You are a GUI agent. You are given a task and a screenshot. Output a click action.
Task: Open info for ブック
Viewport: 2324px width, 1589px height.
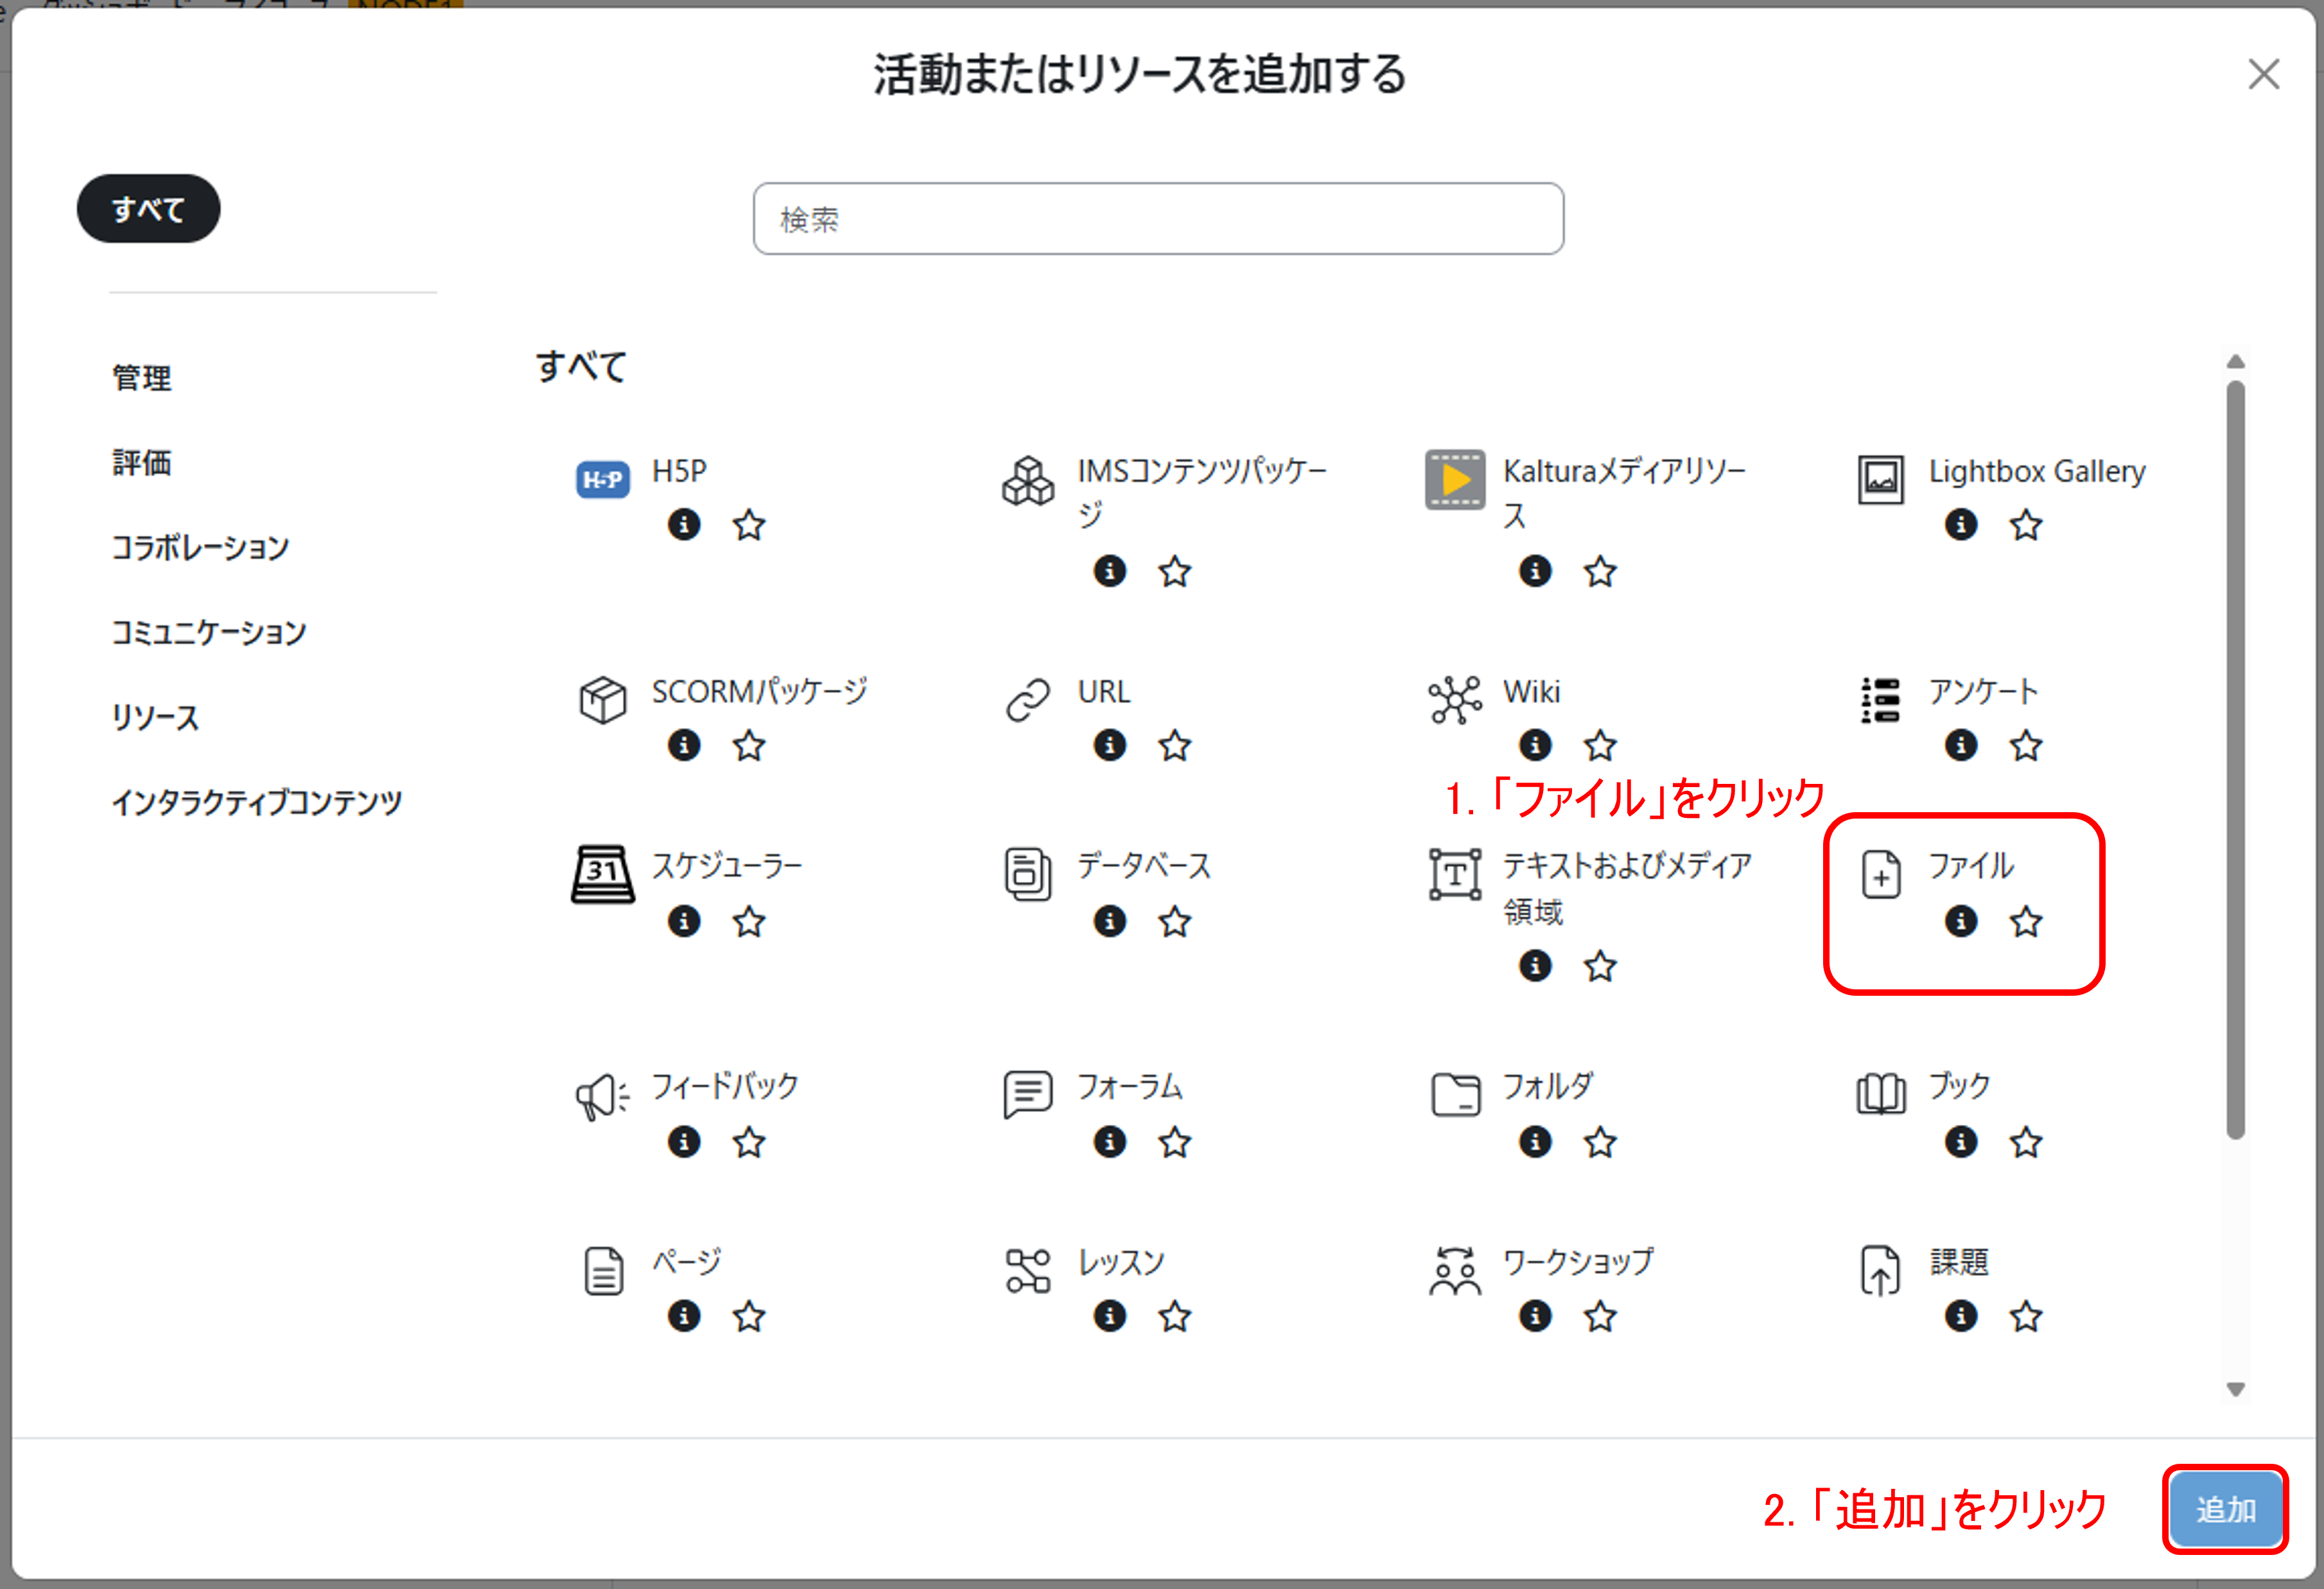pos(1961,1142)
